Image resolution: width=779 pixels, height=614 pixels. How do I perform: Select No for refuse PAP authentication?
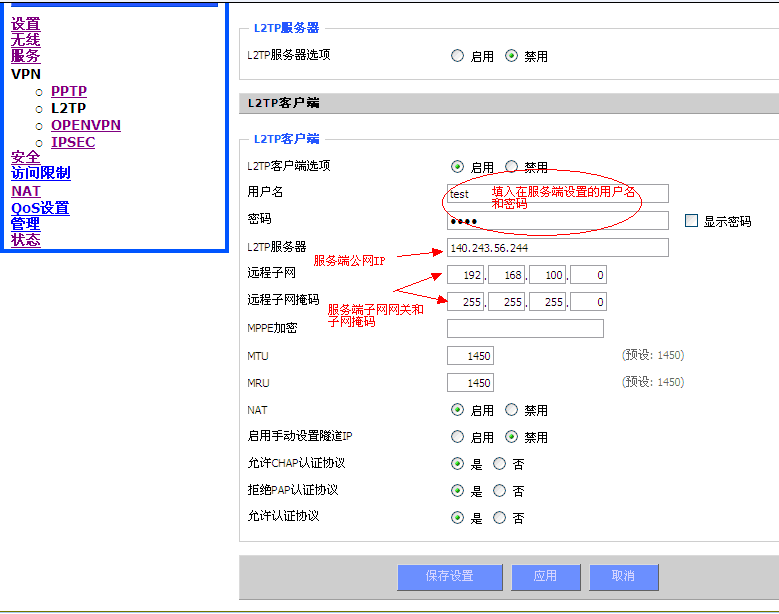pos(499,491)
